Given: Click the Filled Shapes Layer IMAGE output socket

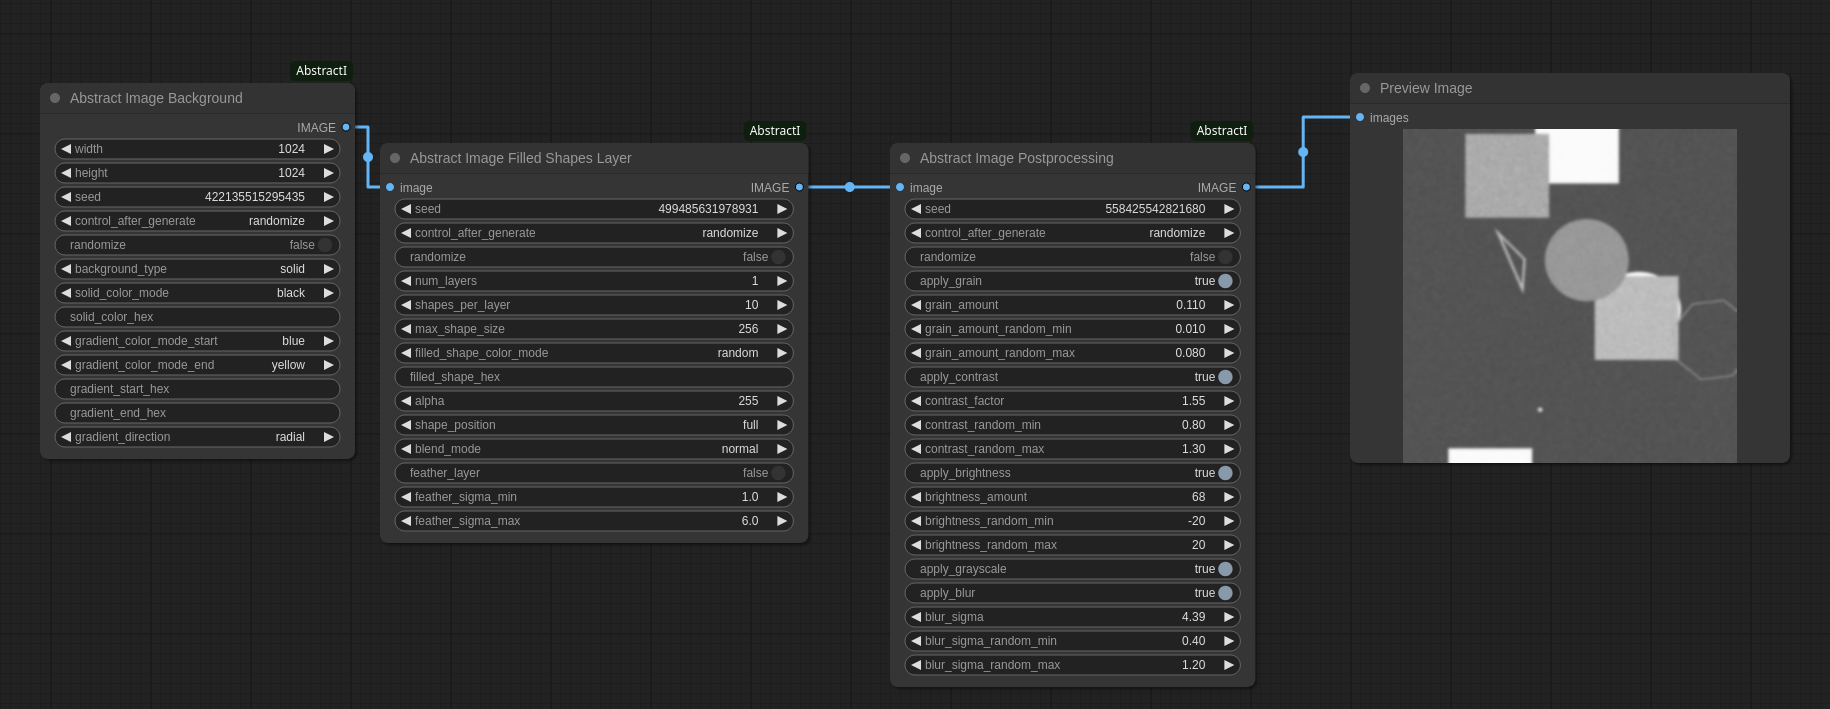Looking at the screenshot, I should click(799, 187).
